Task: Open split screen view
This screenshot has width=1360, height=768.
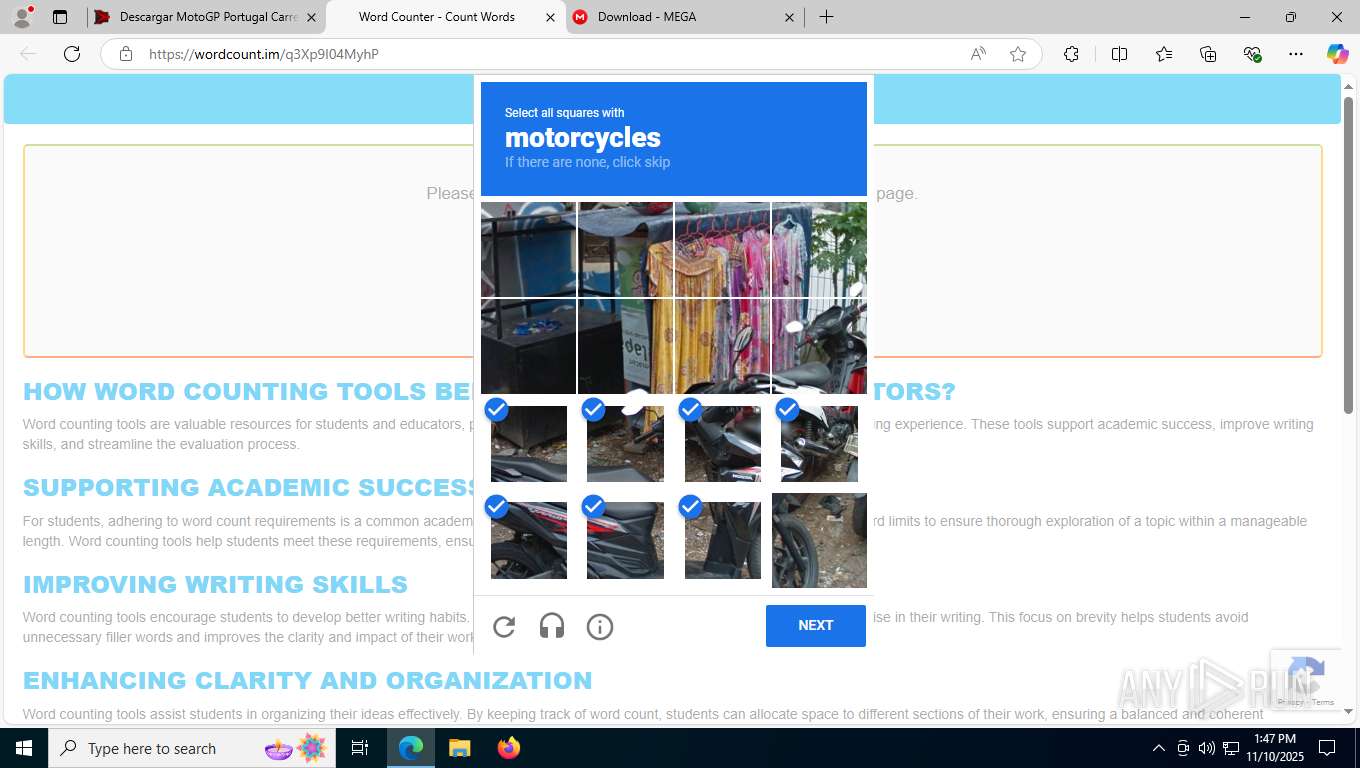Action: pyautogui.click(x=1119, y=54)
